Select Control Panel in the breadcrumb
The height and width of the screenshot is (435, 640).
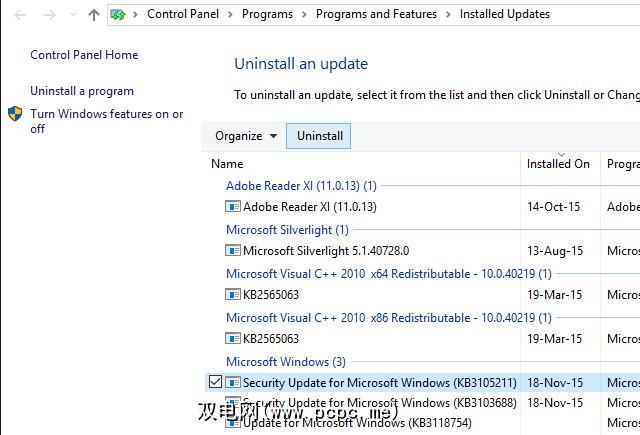click(x=183, y=14)
